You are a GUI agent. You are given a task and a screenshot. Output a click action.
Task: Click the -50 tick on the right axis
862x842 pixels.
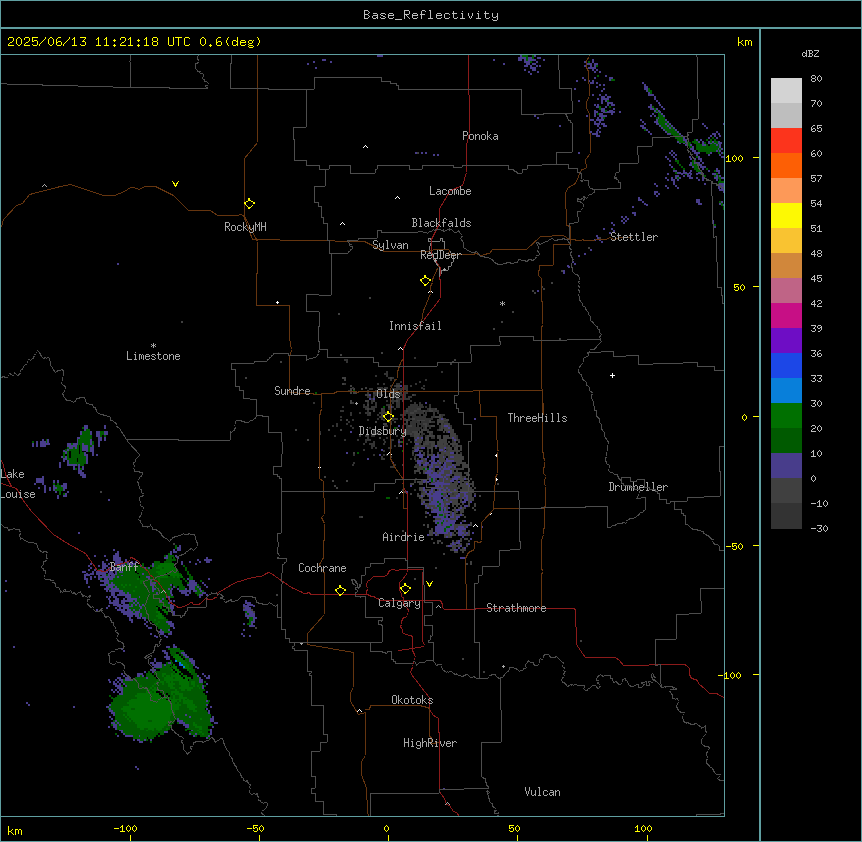tap(734, 546)
